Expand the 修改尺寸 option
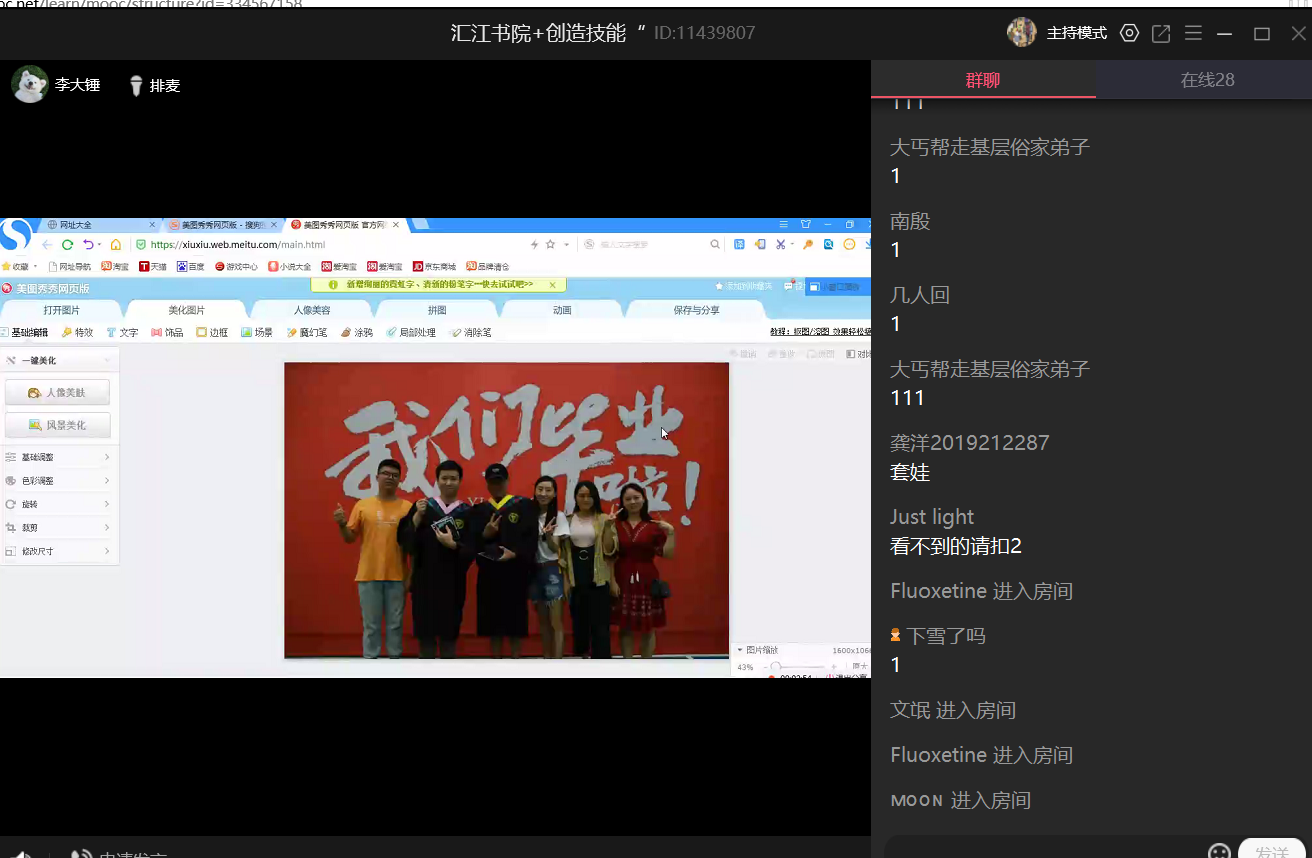Screen dimensions: 1312x858 coord(58,551)
